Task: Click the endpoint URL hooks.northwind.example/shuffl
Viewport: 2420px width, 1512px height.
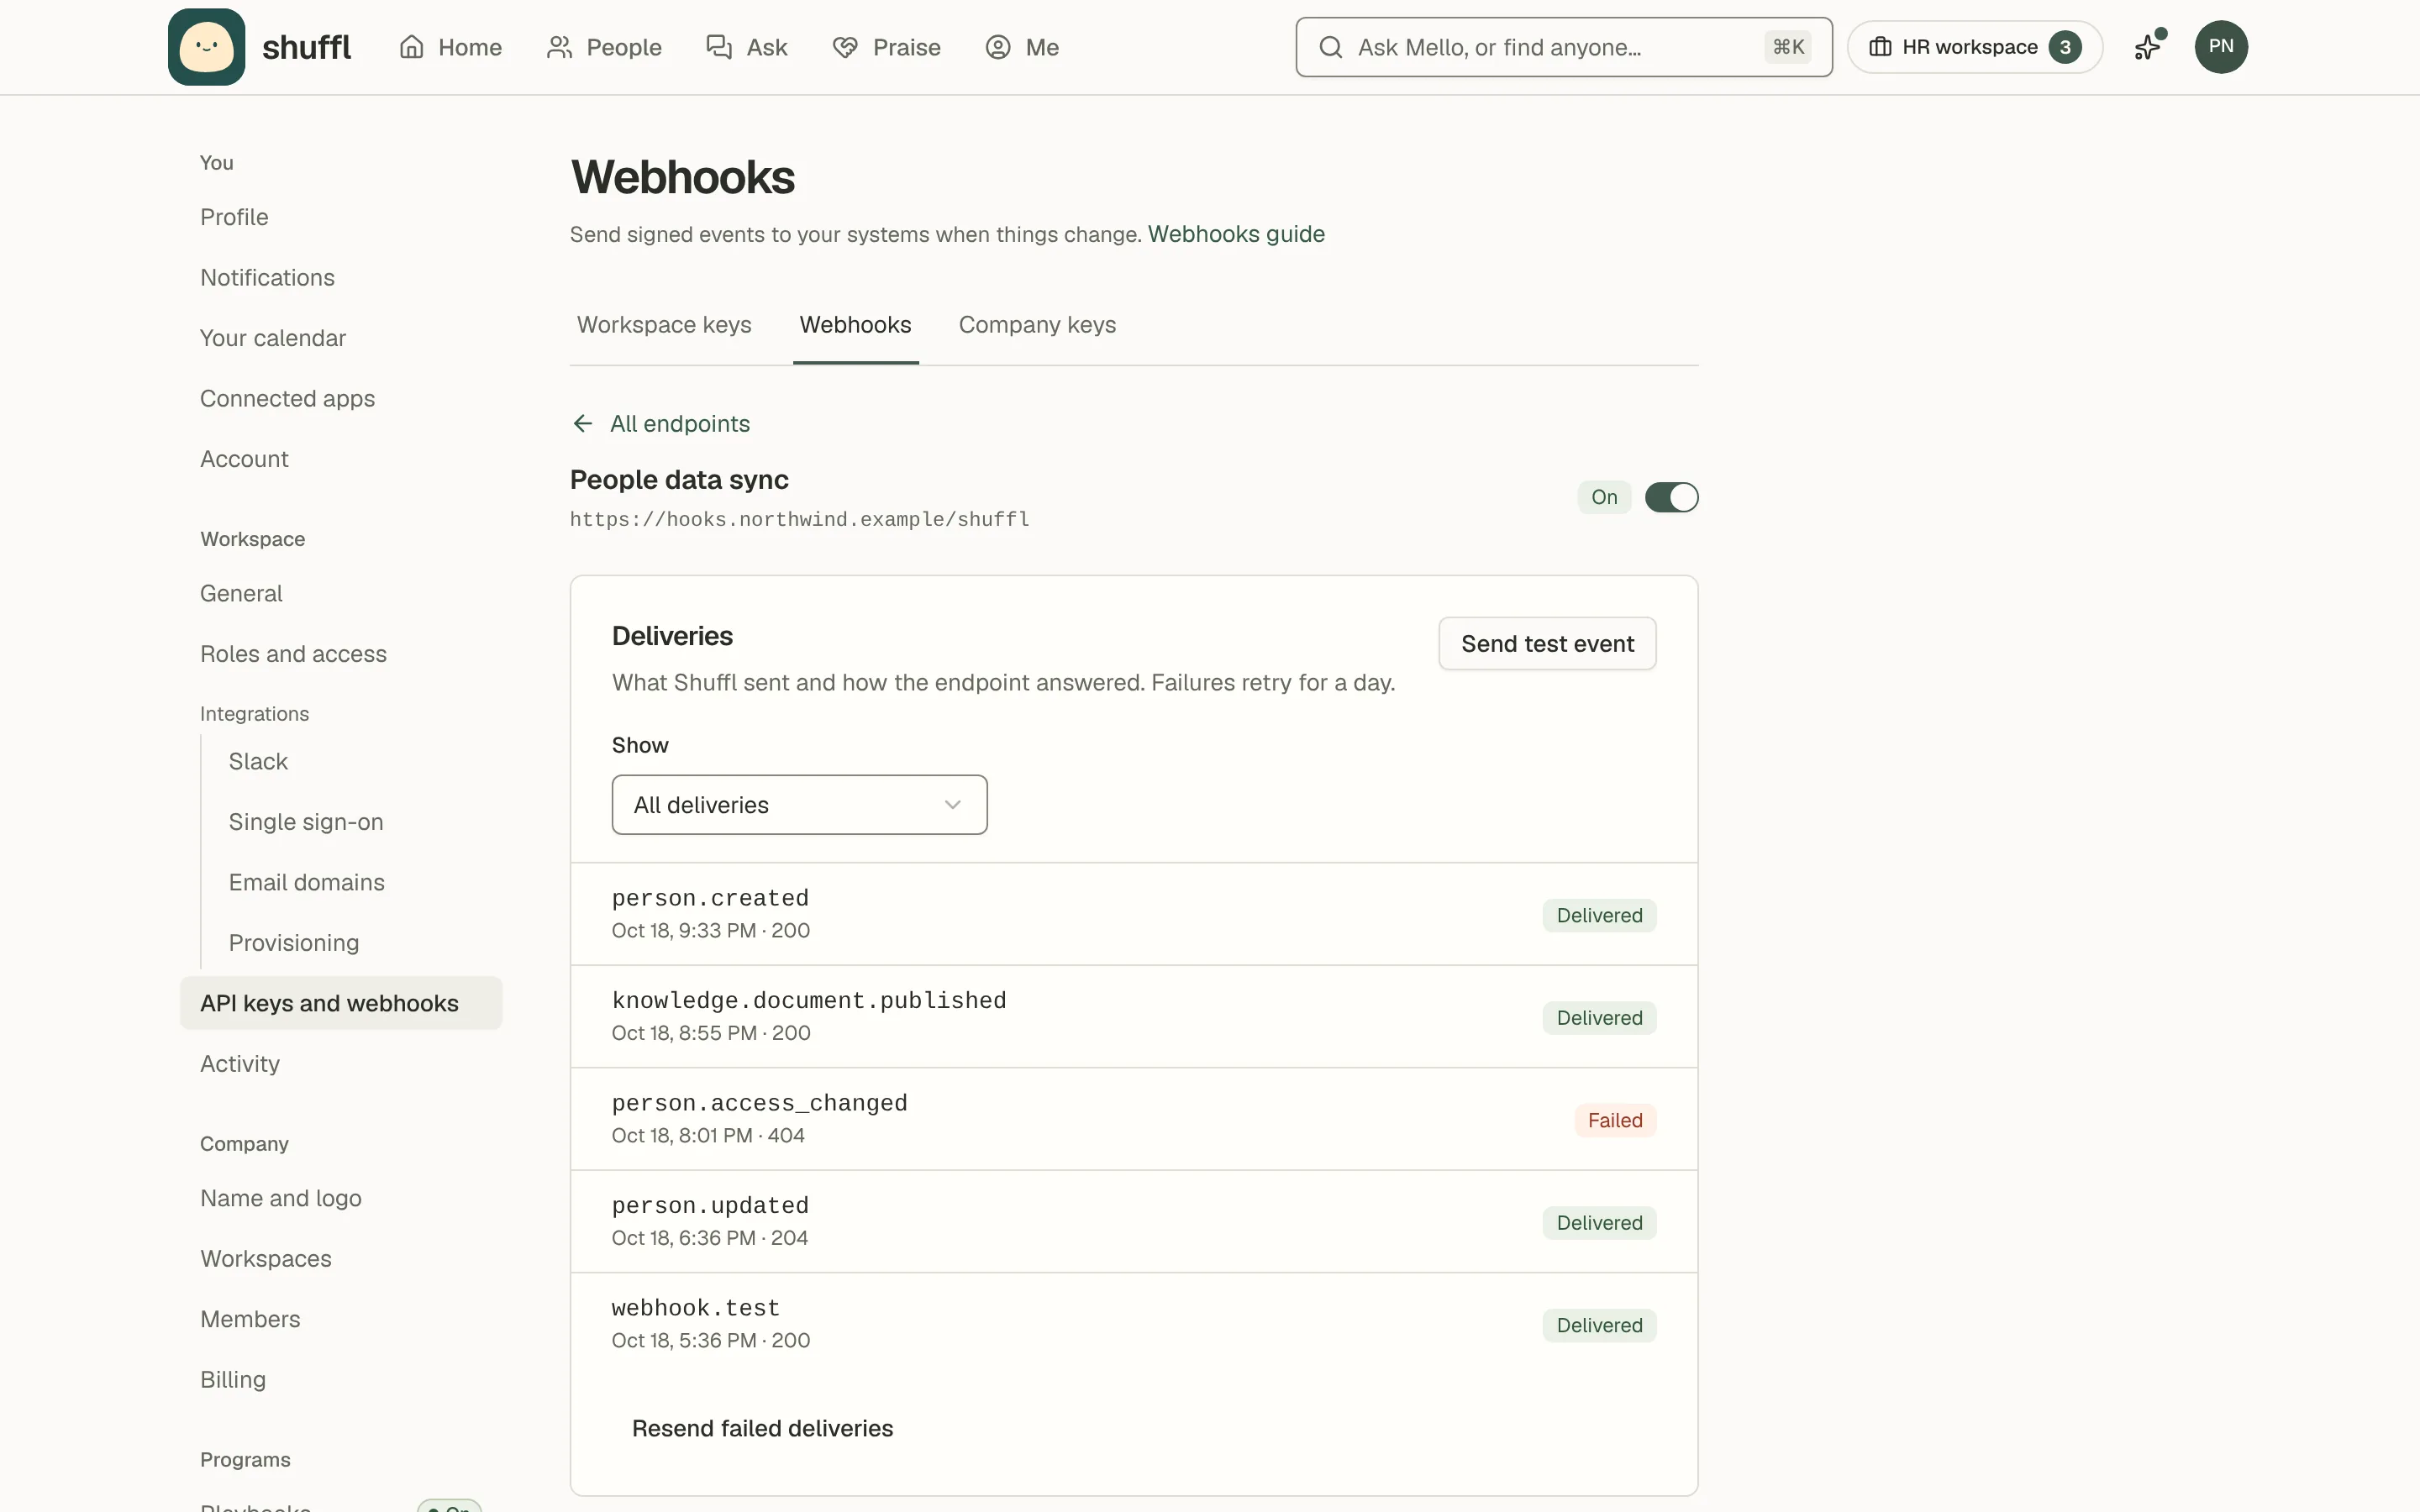Action: tap(799, 519)
